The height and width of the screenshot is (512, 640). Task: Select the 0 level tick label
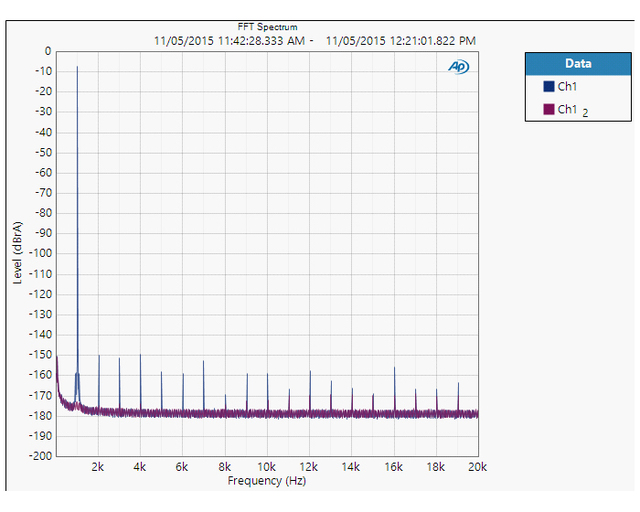pyautogui.click(x=46, y=51)
